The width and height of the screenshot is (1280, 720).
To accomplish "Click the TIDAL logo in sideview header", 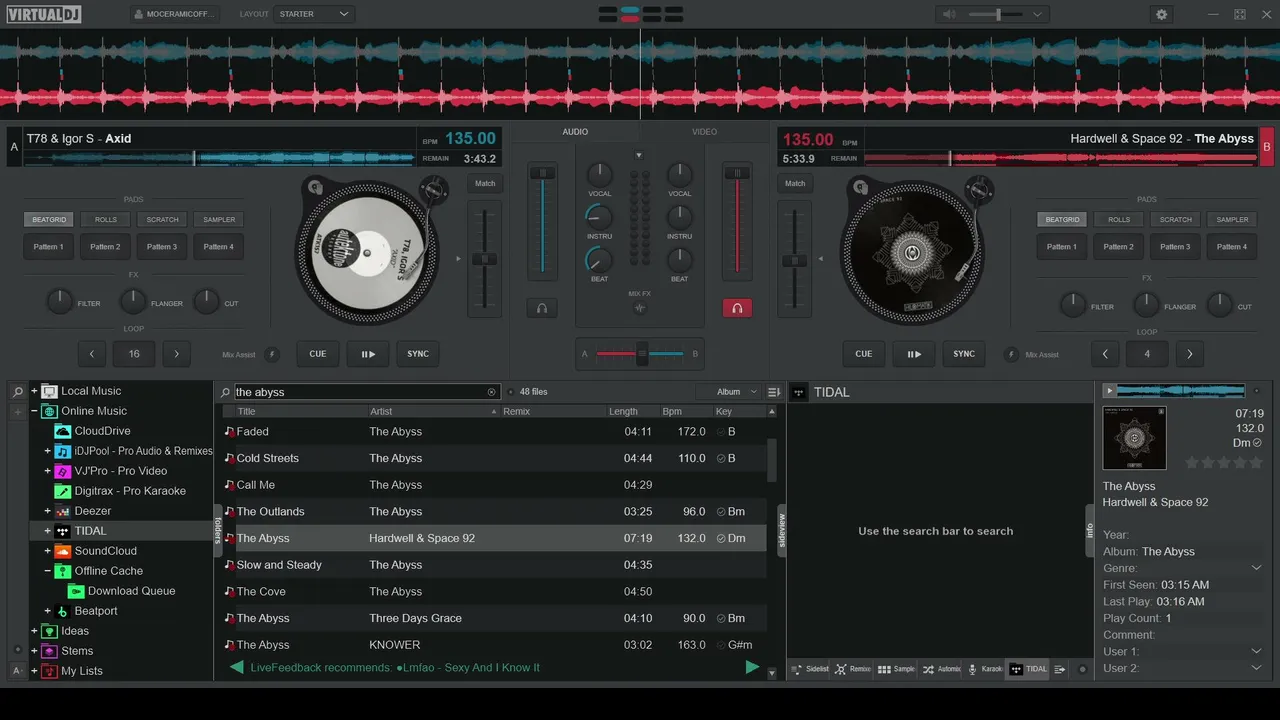I will (798, 392).
